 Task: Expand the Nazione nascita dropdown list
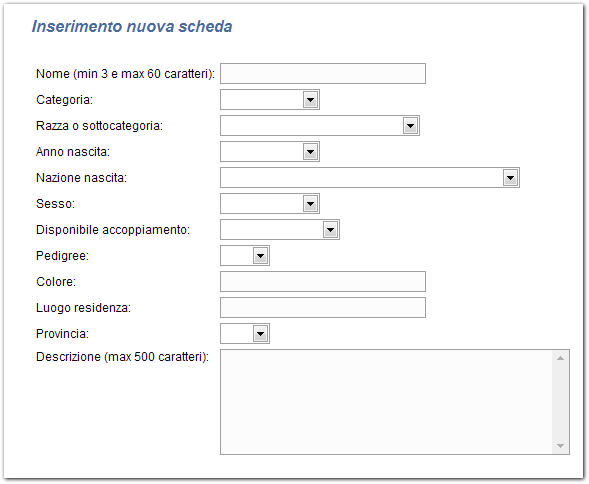tap(510, 178)
